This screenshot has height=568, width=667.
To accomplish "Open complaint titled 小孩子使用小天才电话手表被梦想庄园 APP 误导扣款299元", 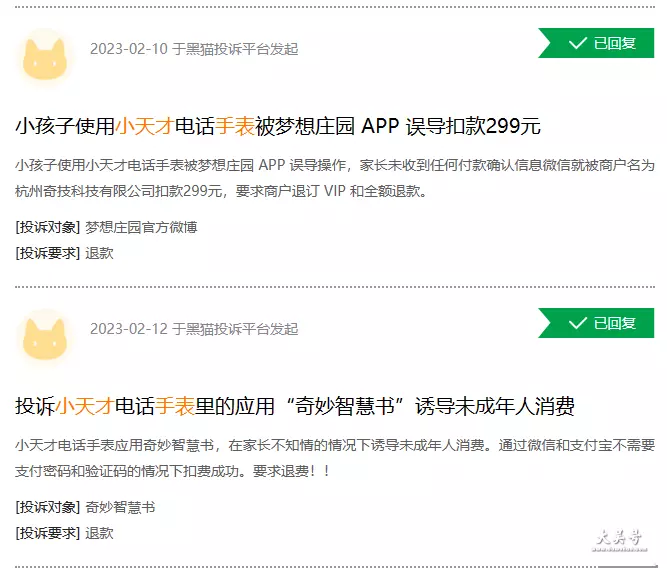I will [x=278, y=126].
